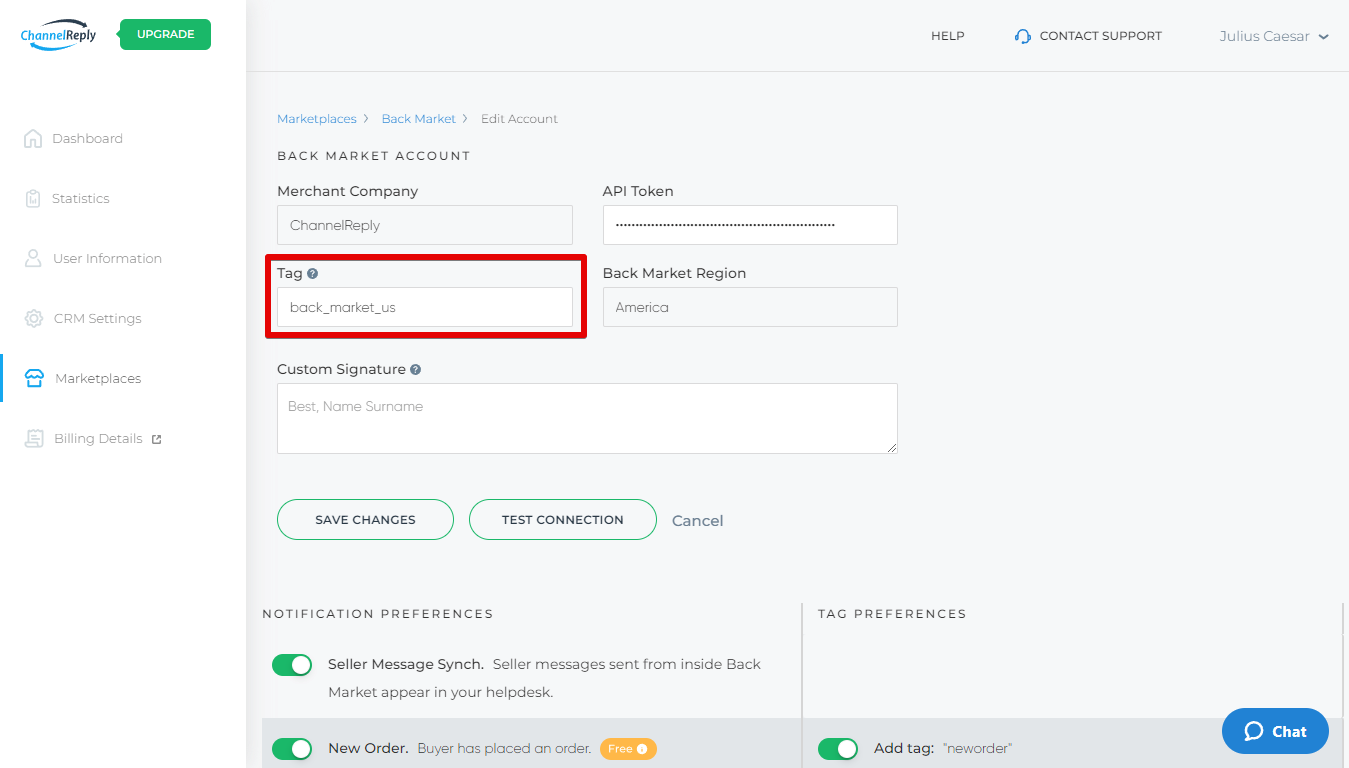This screenshot has height=768, width=1349.
Task: Open the Dashboard menu item
Action: tap(87, 138)
